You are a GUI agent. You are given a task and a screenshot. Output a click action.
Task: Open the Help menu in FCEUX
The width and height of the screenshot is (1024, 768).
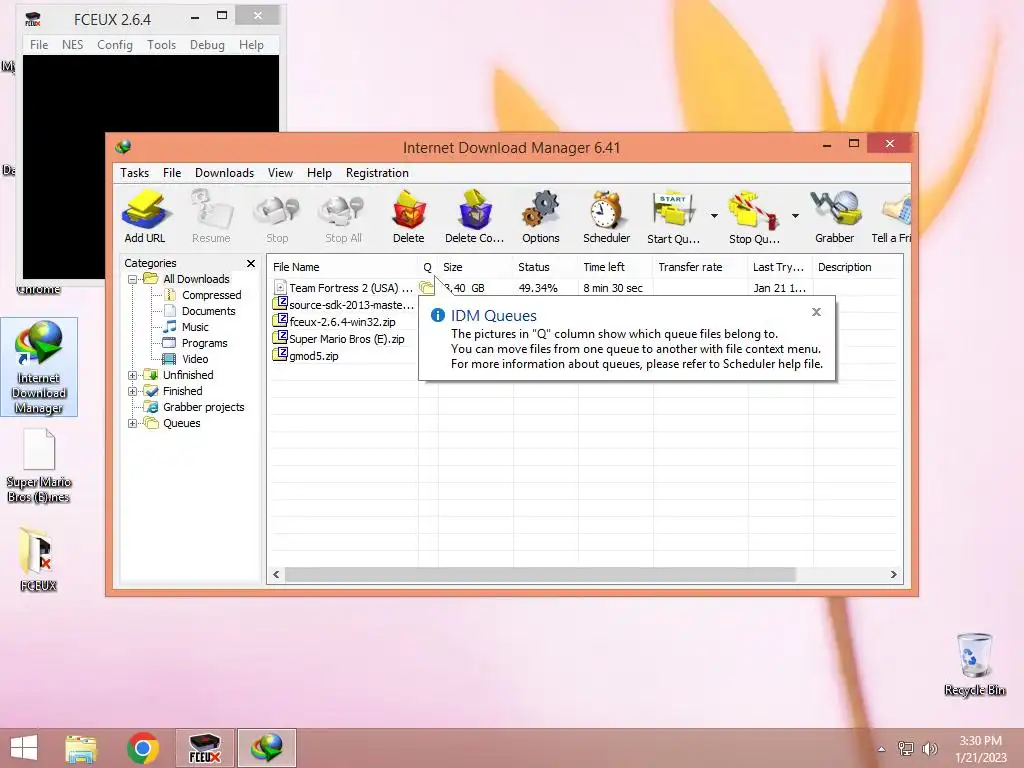point(251,44)
